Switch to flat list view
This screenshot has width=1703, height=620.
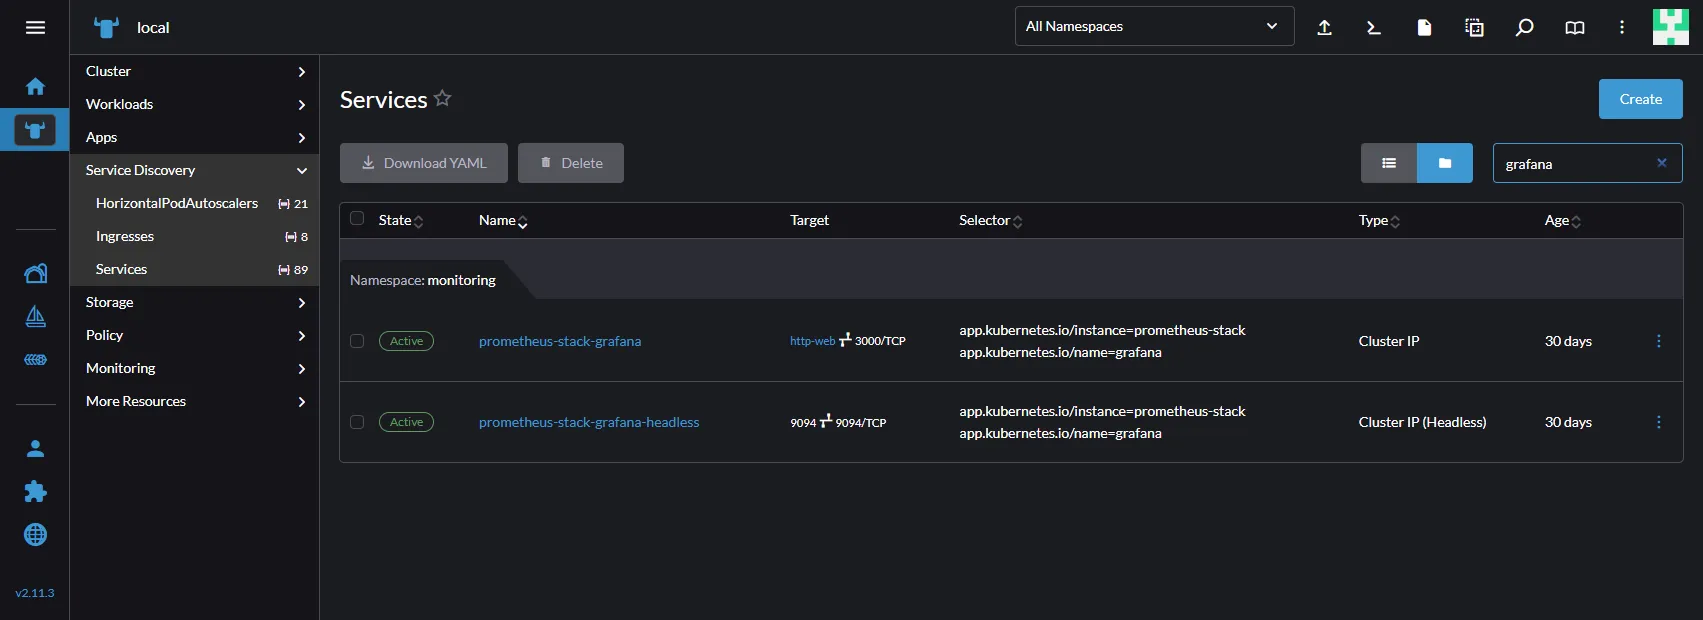pos(1389,163)
